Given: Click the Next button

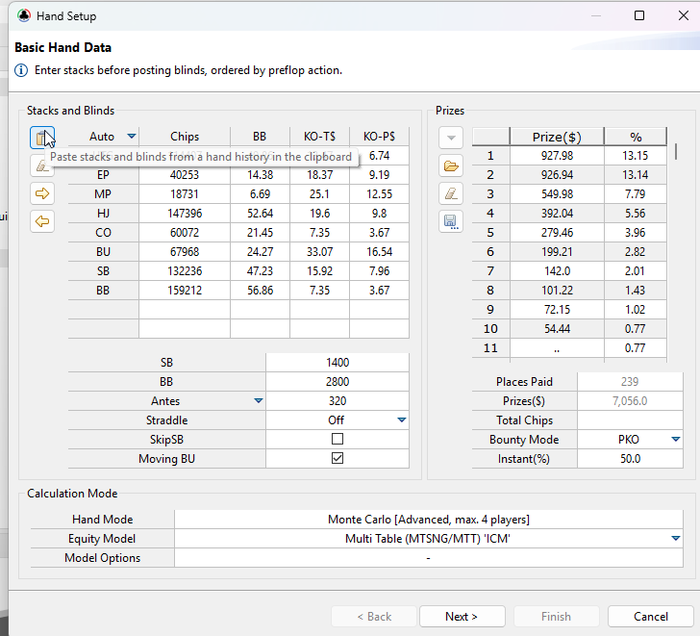Looking at the screenshot, I should tap(461, 617).
